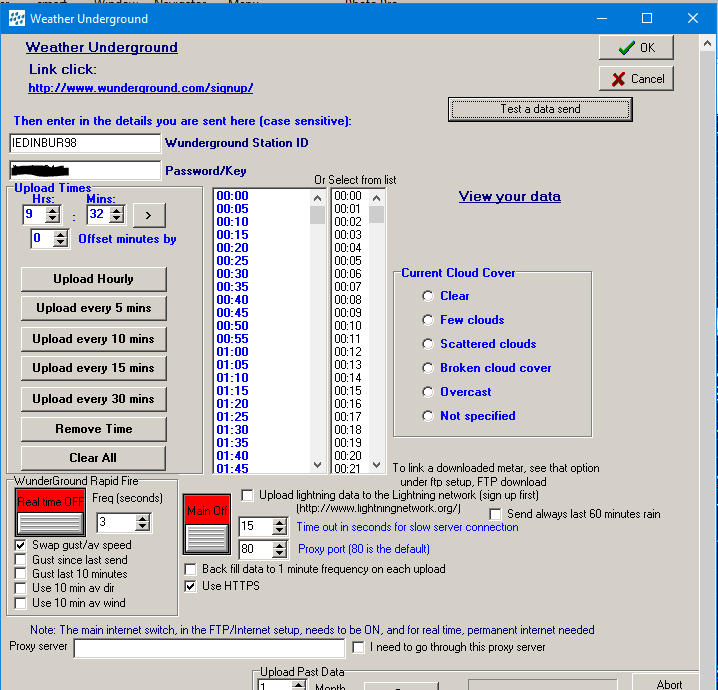The image size is (718, 690).
Task: Click the Clear All button
Action: point(93,458)
